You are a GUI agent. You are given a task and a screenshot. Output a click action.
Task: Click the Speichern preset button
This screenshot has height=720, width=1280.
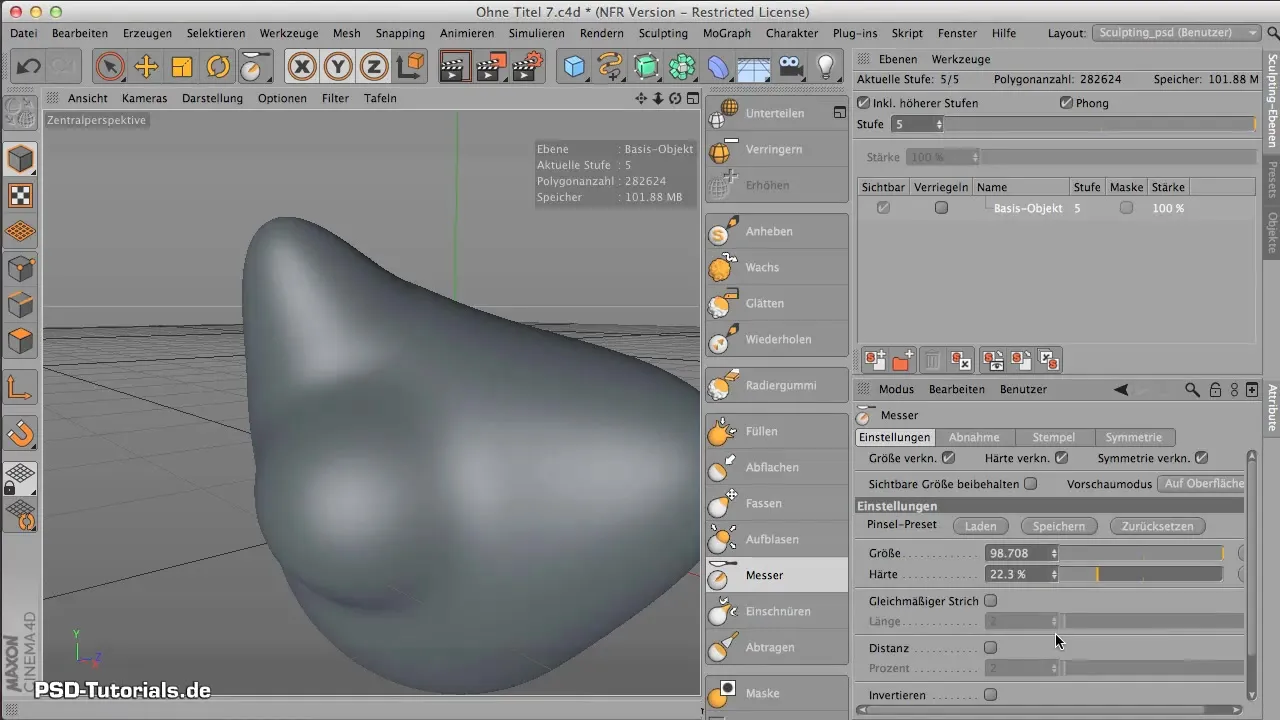pyautogui.click(x=1059, y=526)
